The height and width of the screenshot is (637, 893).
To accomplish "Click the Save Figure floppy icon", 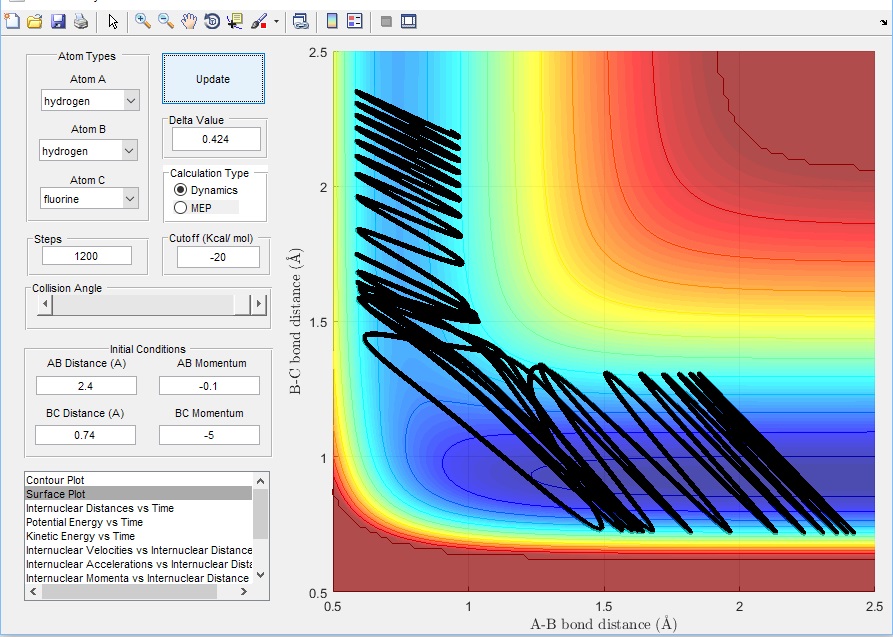I will (58, 21).
